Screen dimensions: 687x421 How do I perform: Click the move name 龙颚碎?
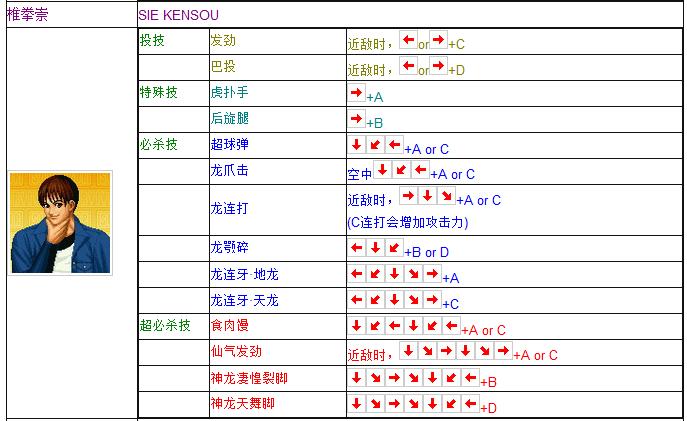point(230,248)
